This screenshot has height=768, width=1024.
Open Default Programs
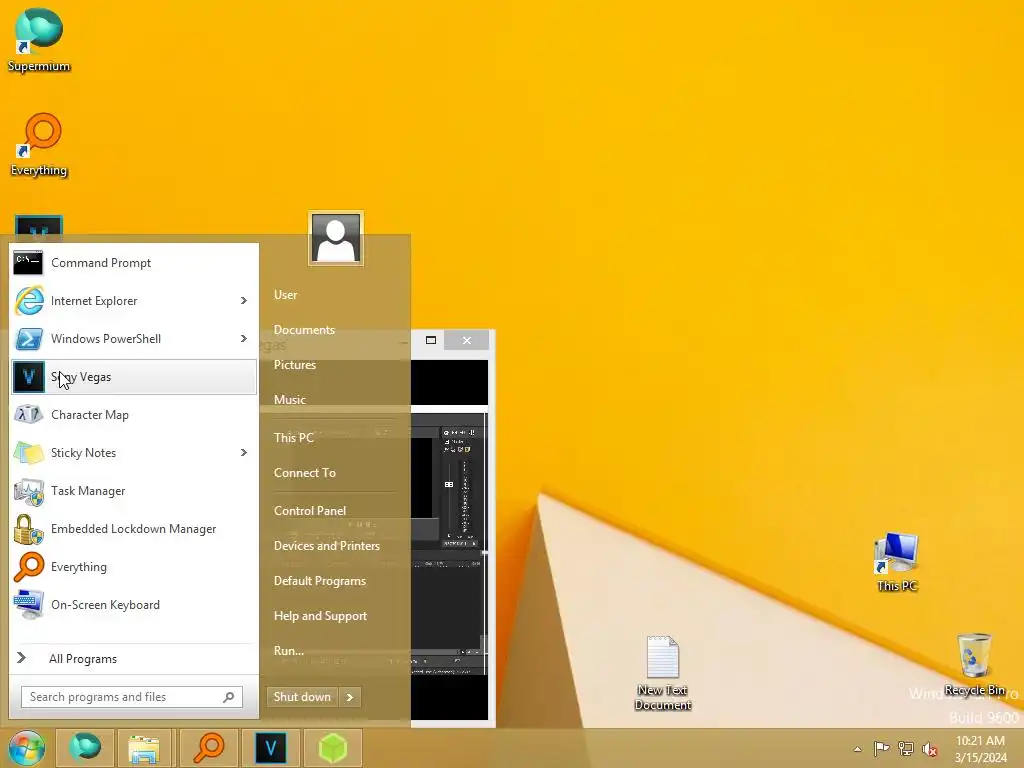click(319, 581)
